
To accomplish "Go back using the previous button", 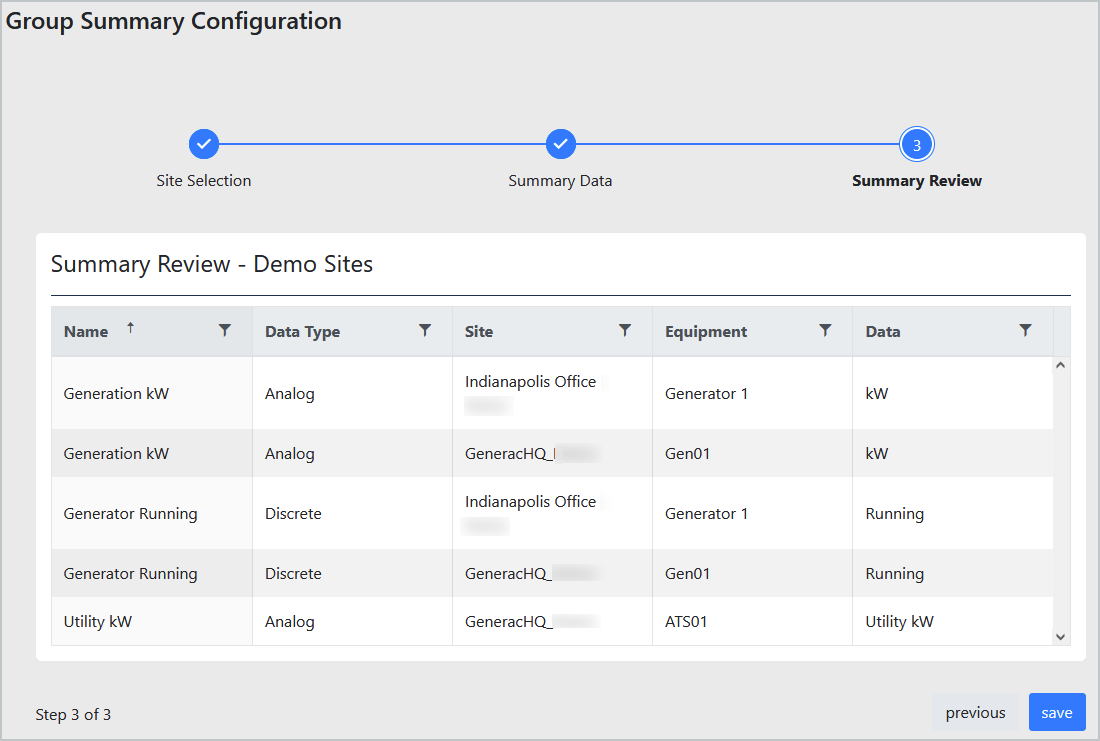I will pyautogui.click(x=975, y=712).
